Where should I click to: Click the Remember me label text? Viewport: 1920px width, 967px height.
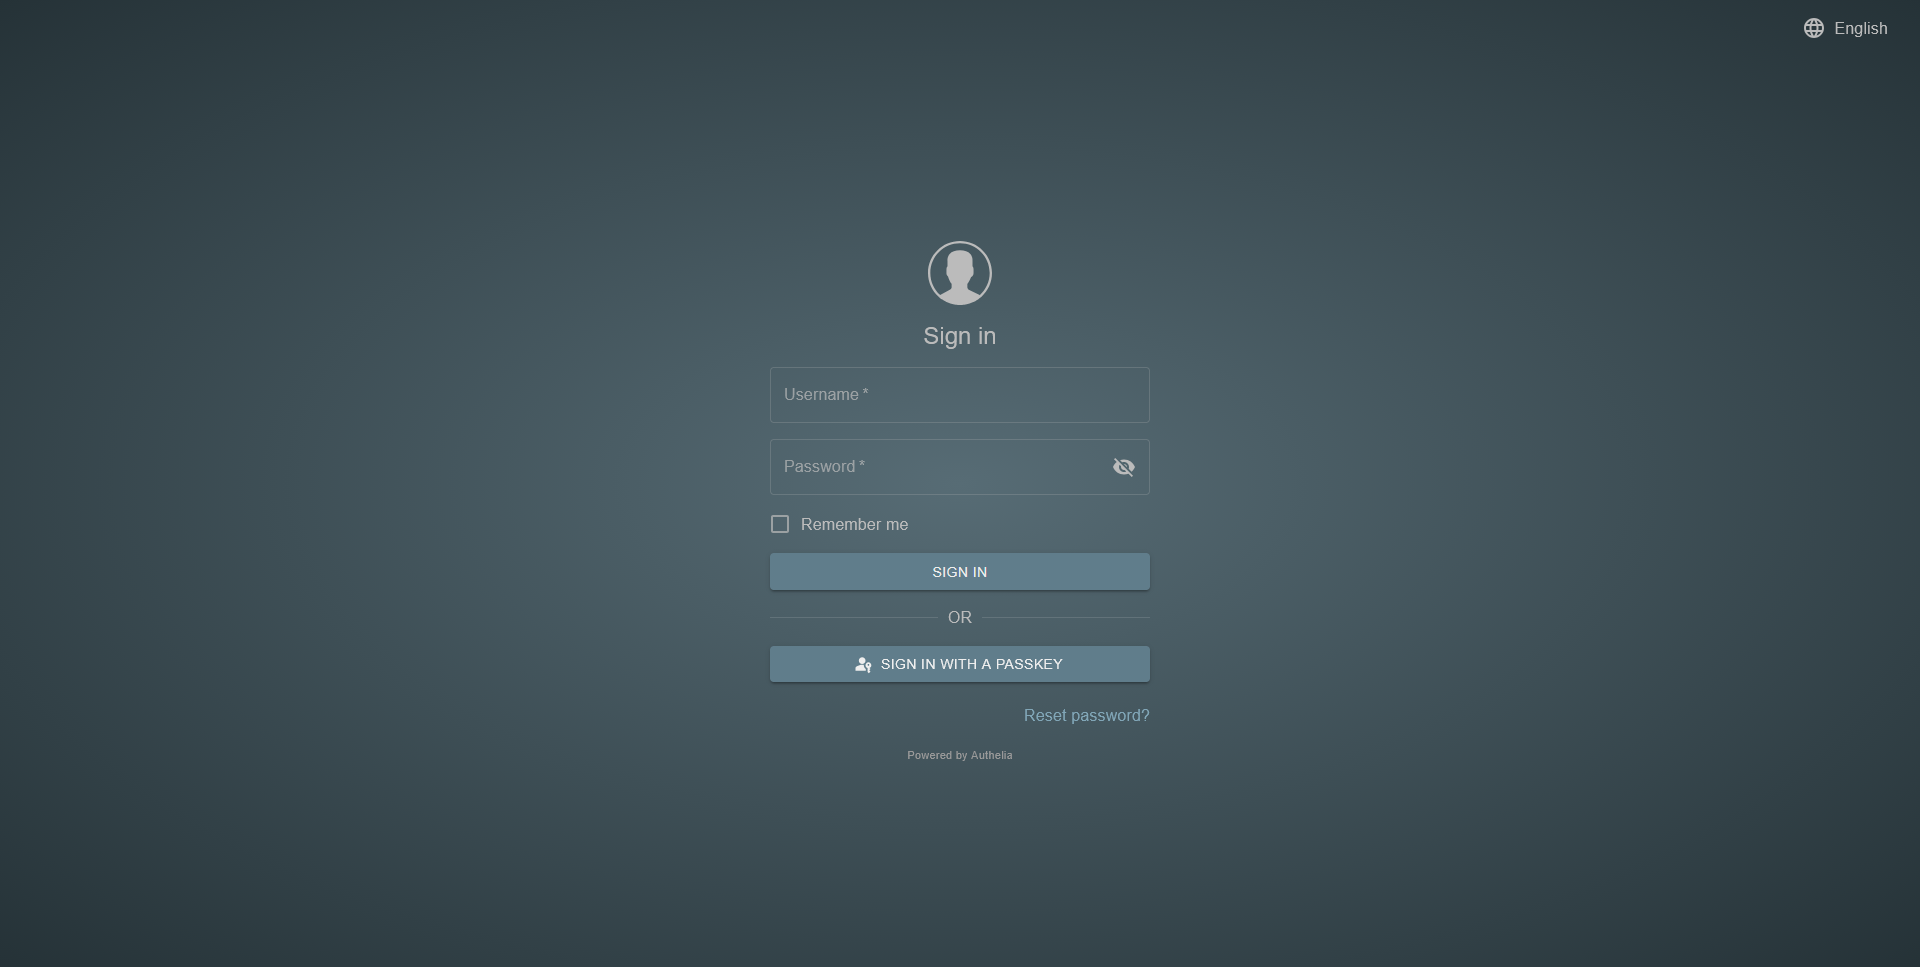point(854,525)
